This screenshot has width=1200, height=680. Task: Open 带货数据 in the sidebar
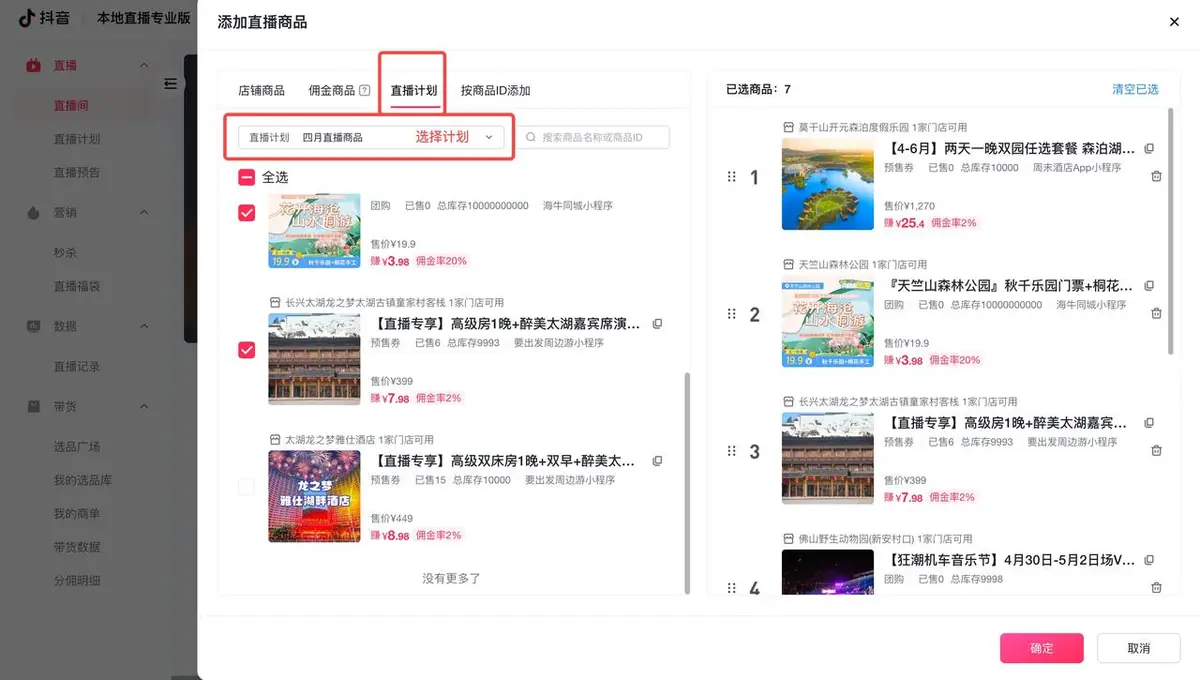(77, 547)
